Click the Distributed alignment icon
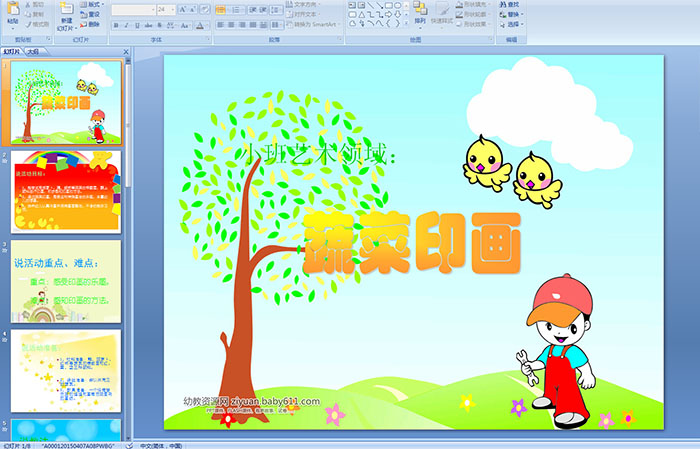This screenshot has height=449, width=700. [263, 25]
